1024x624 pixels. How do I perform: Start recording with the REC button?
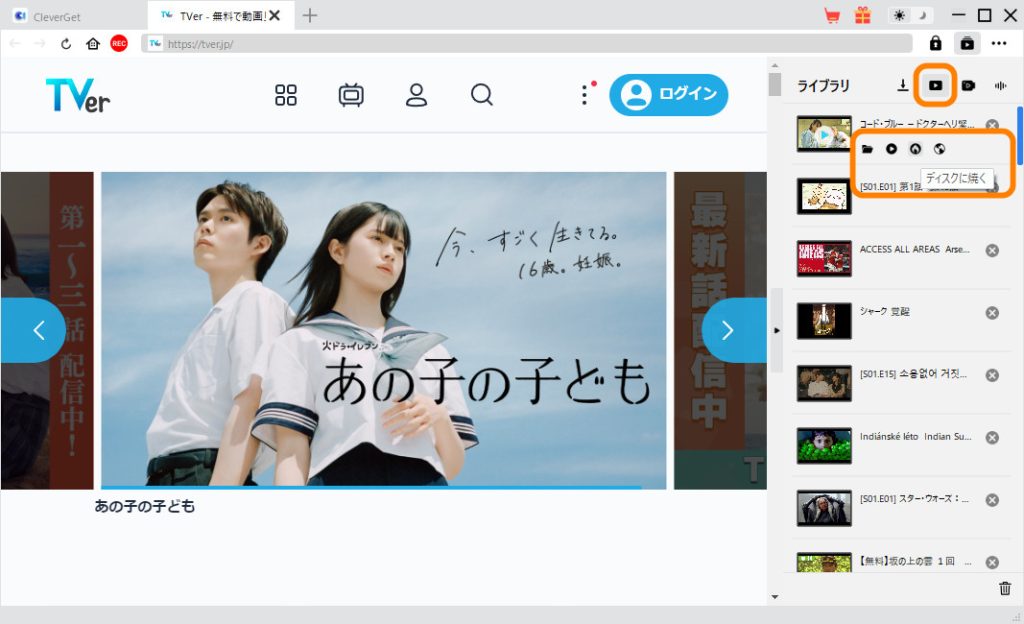(120, 44)
